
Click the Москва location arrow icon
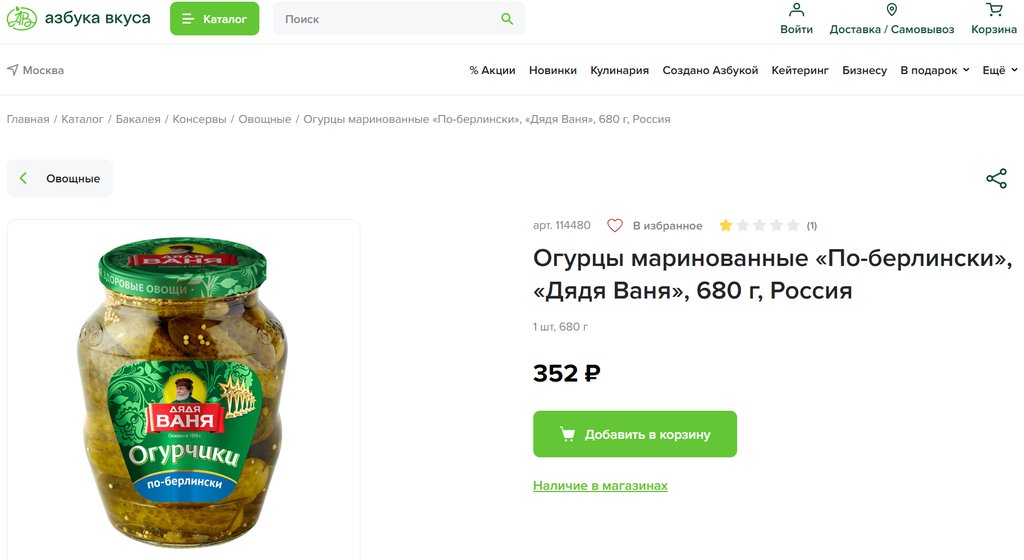click(13, 70)
